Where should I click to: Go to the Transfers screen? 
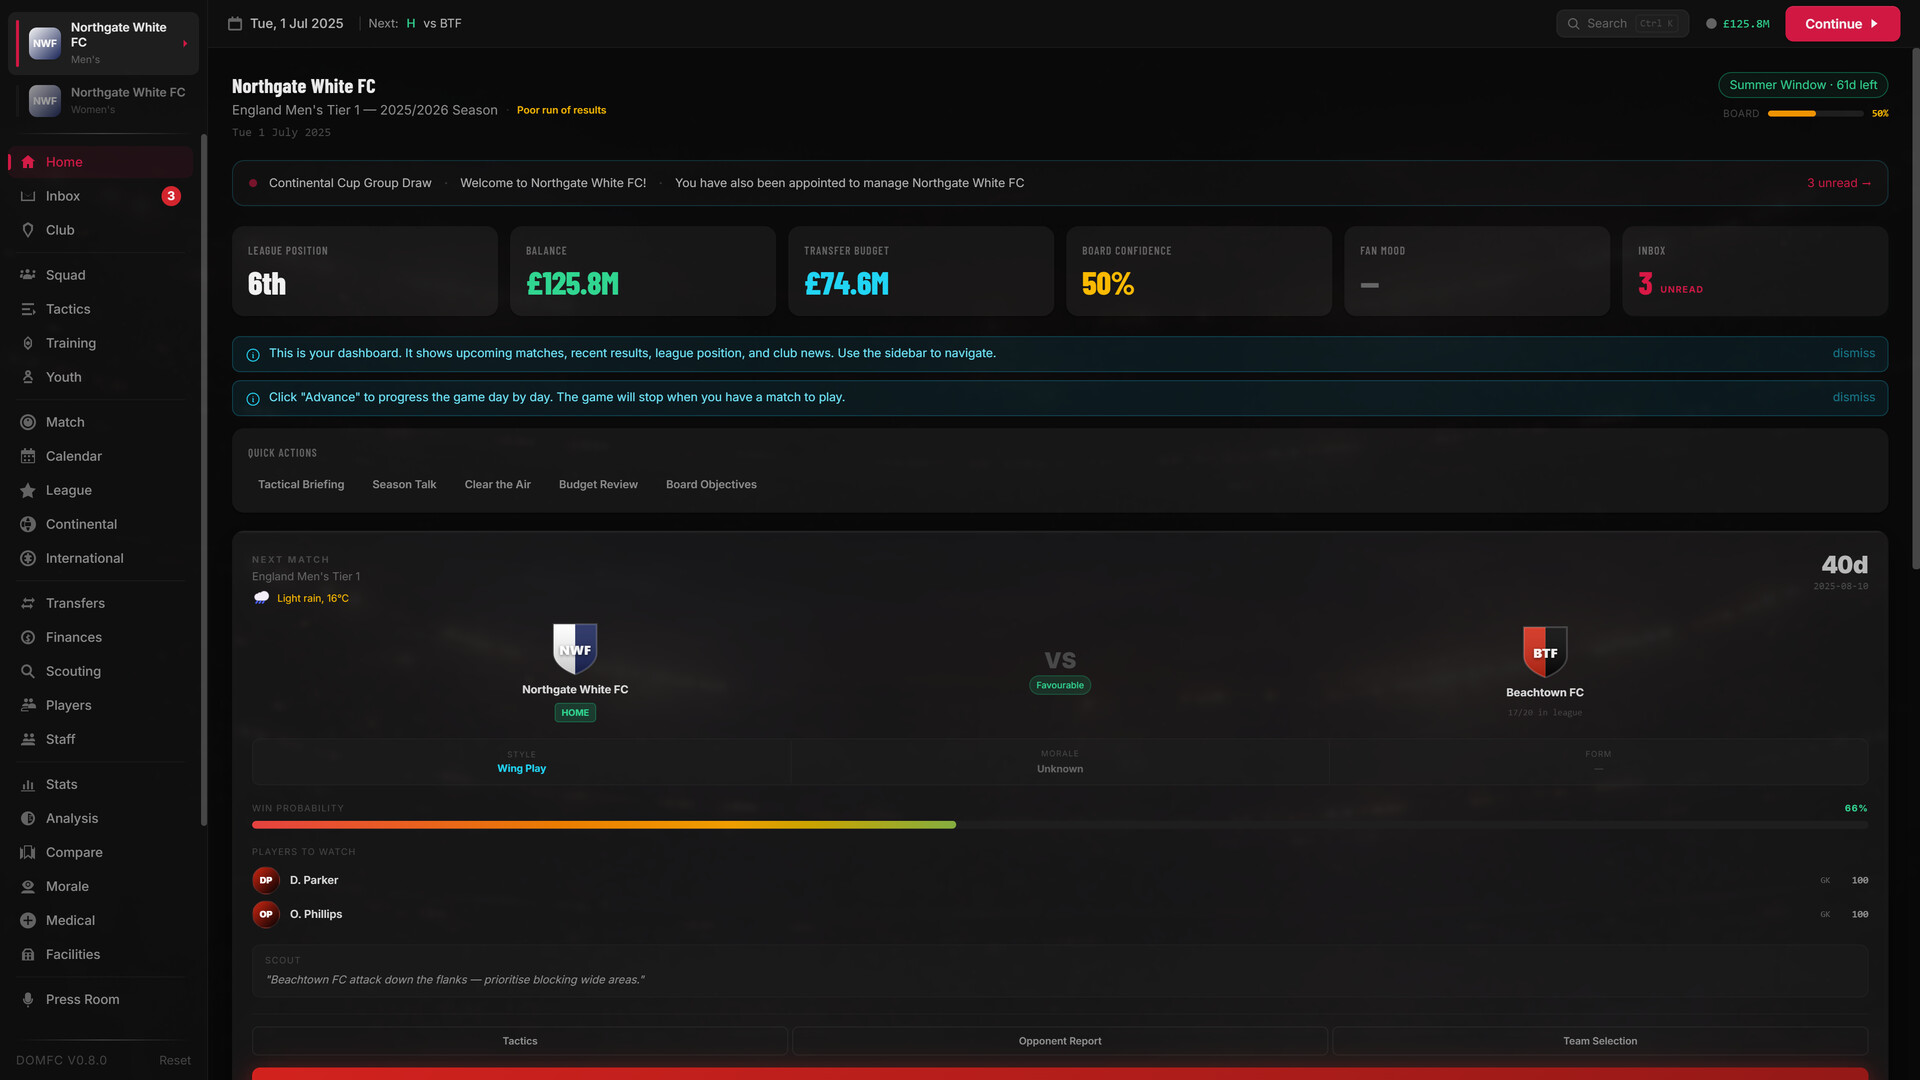pos(74,603)
